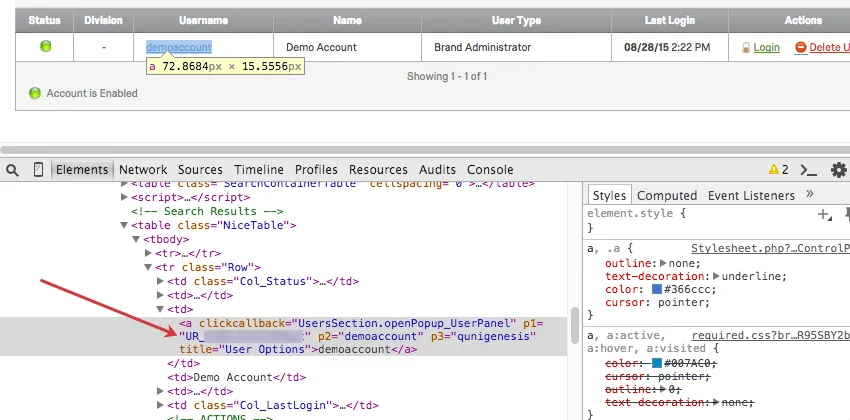Show the console drawer icon
850x420 pixels.
tap(809, 170)
